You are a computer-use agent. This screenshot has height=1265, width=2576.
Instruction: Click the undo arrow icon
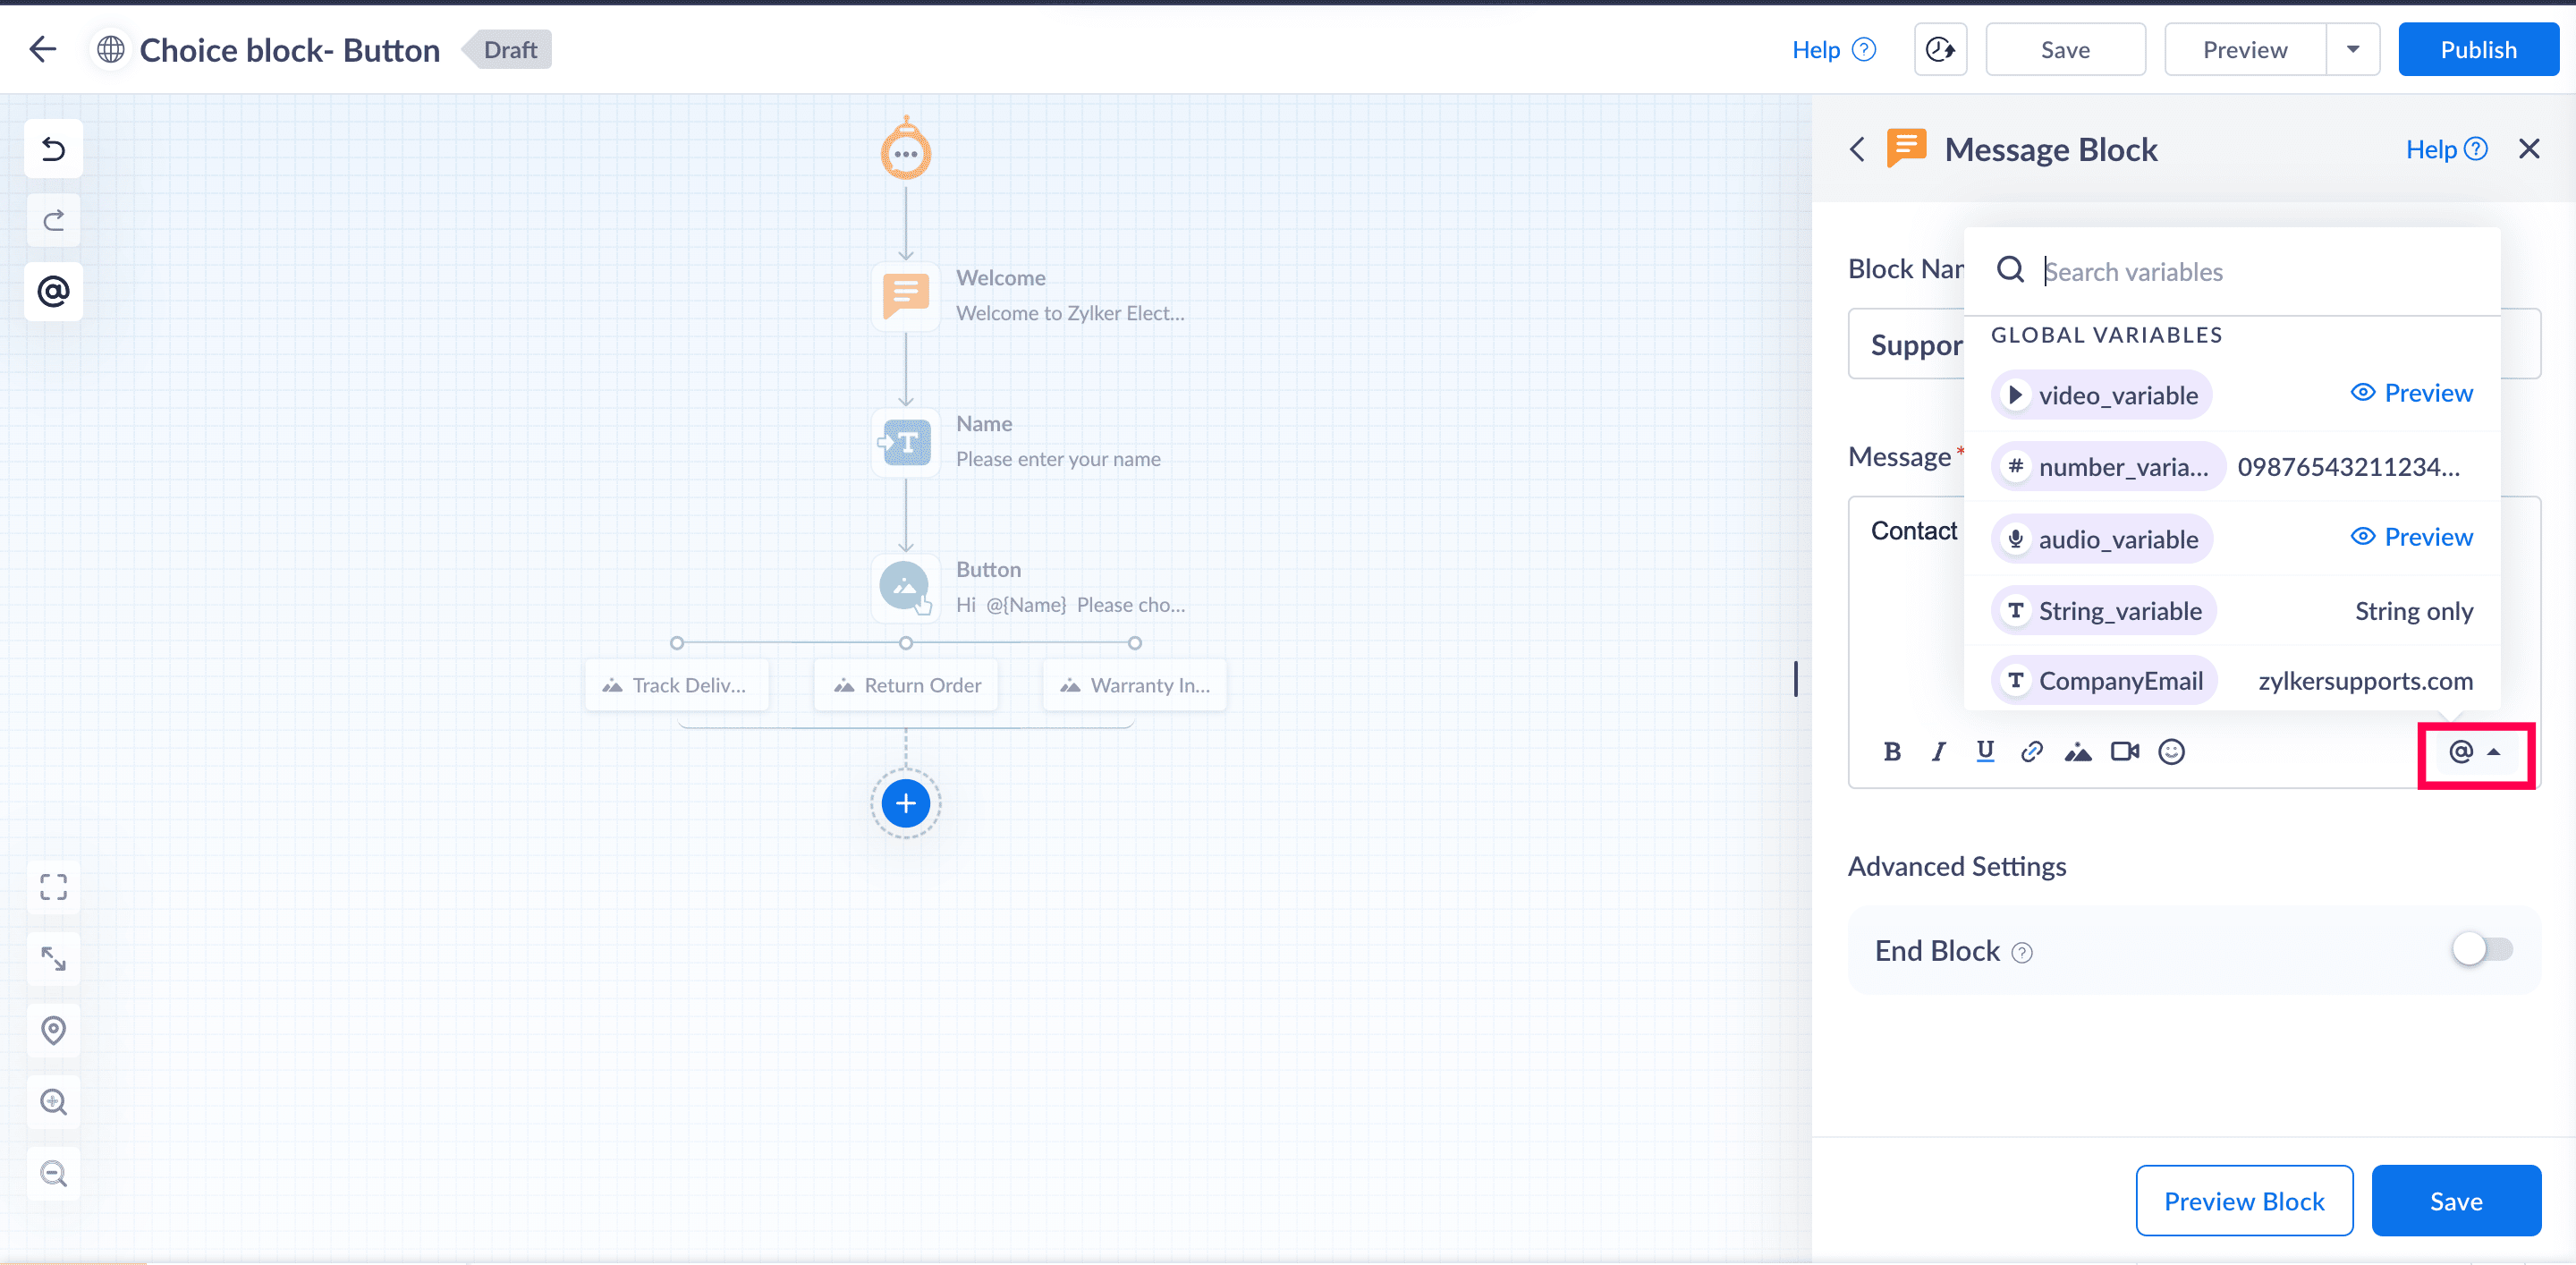[53, 149]
